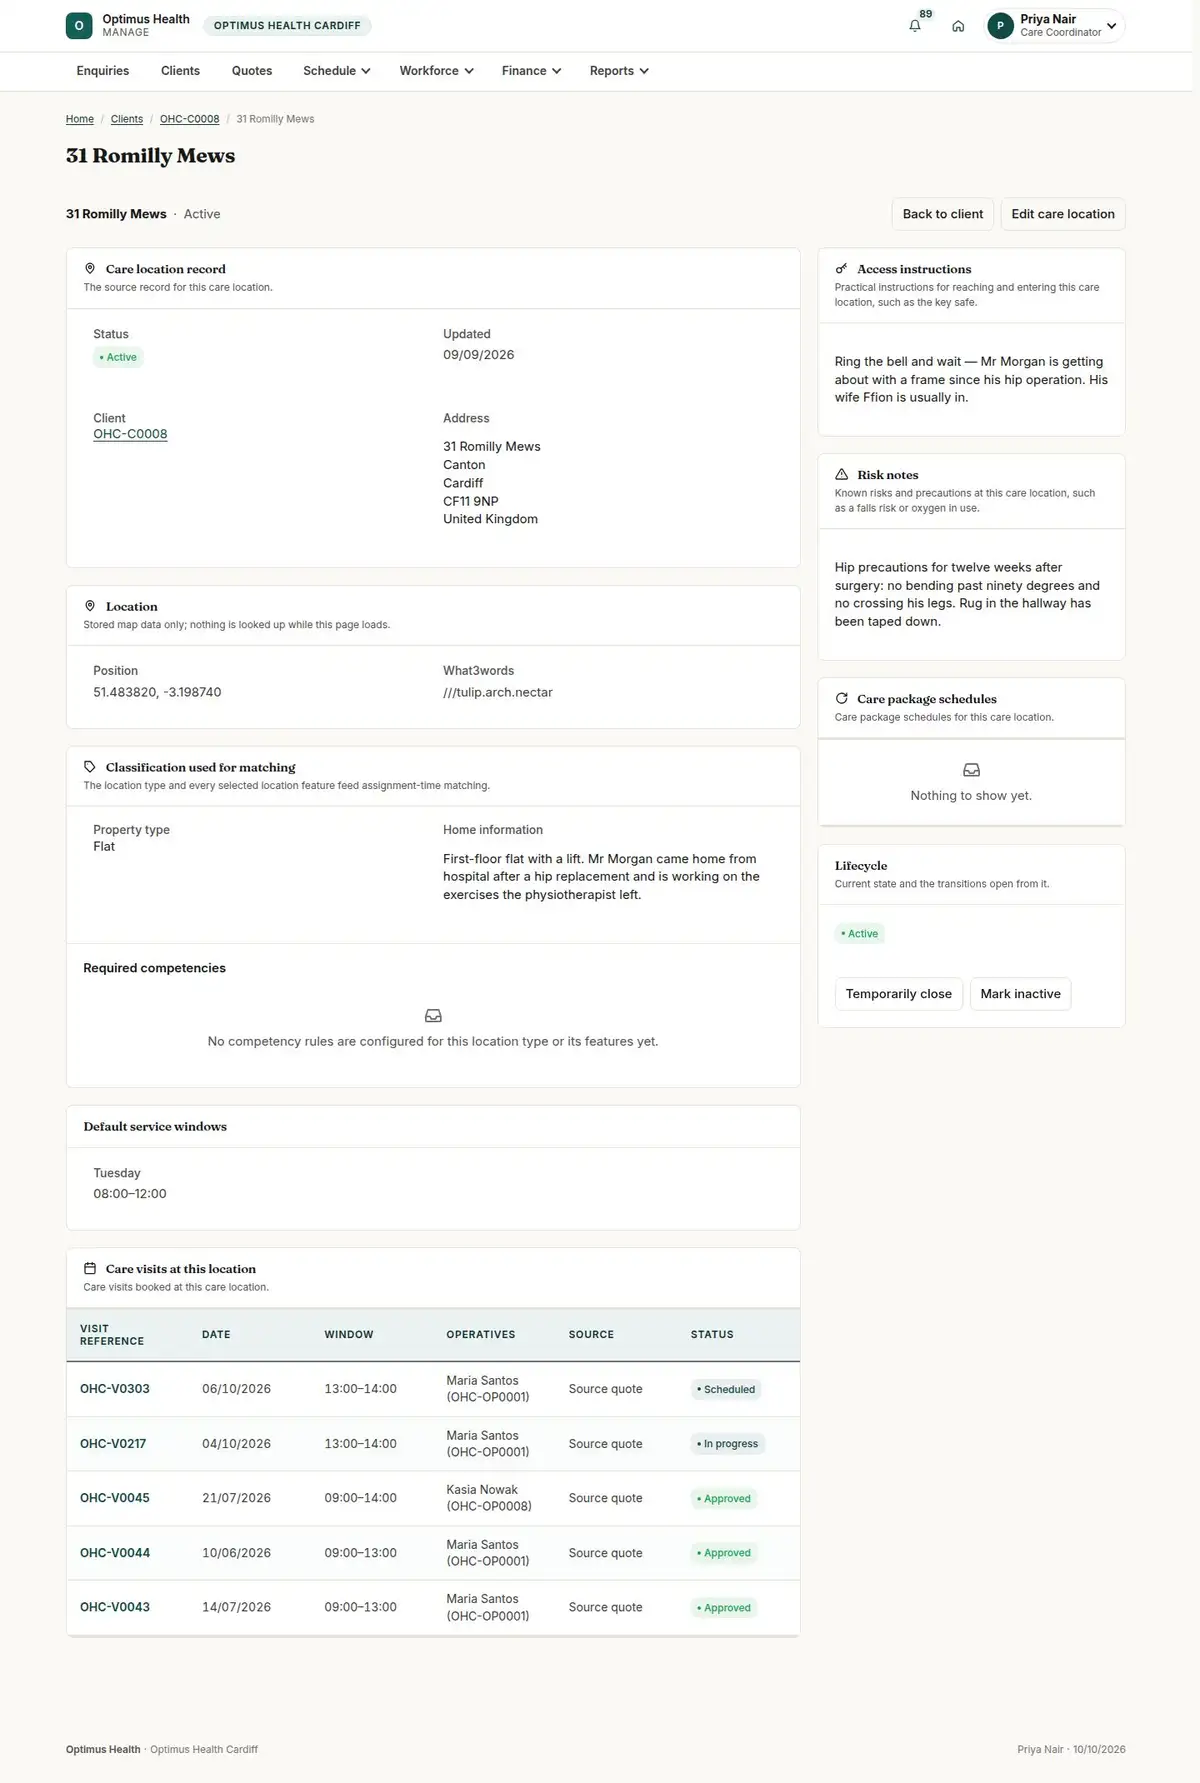The image size is (1200, 1783).
Task: Open visit OHC-V0303
Action: (x=115, y=1389)
